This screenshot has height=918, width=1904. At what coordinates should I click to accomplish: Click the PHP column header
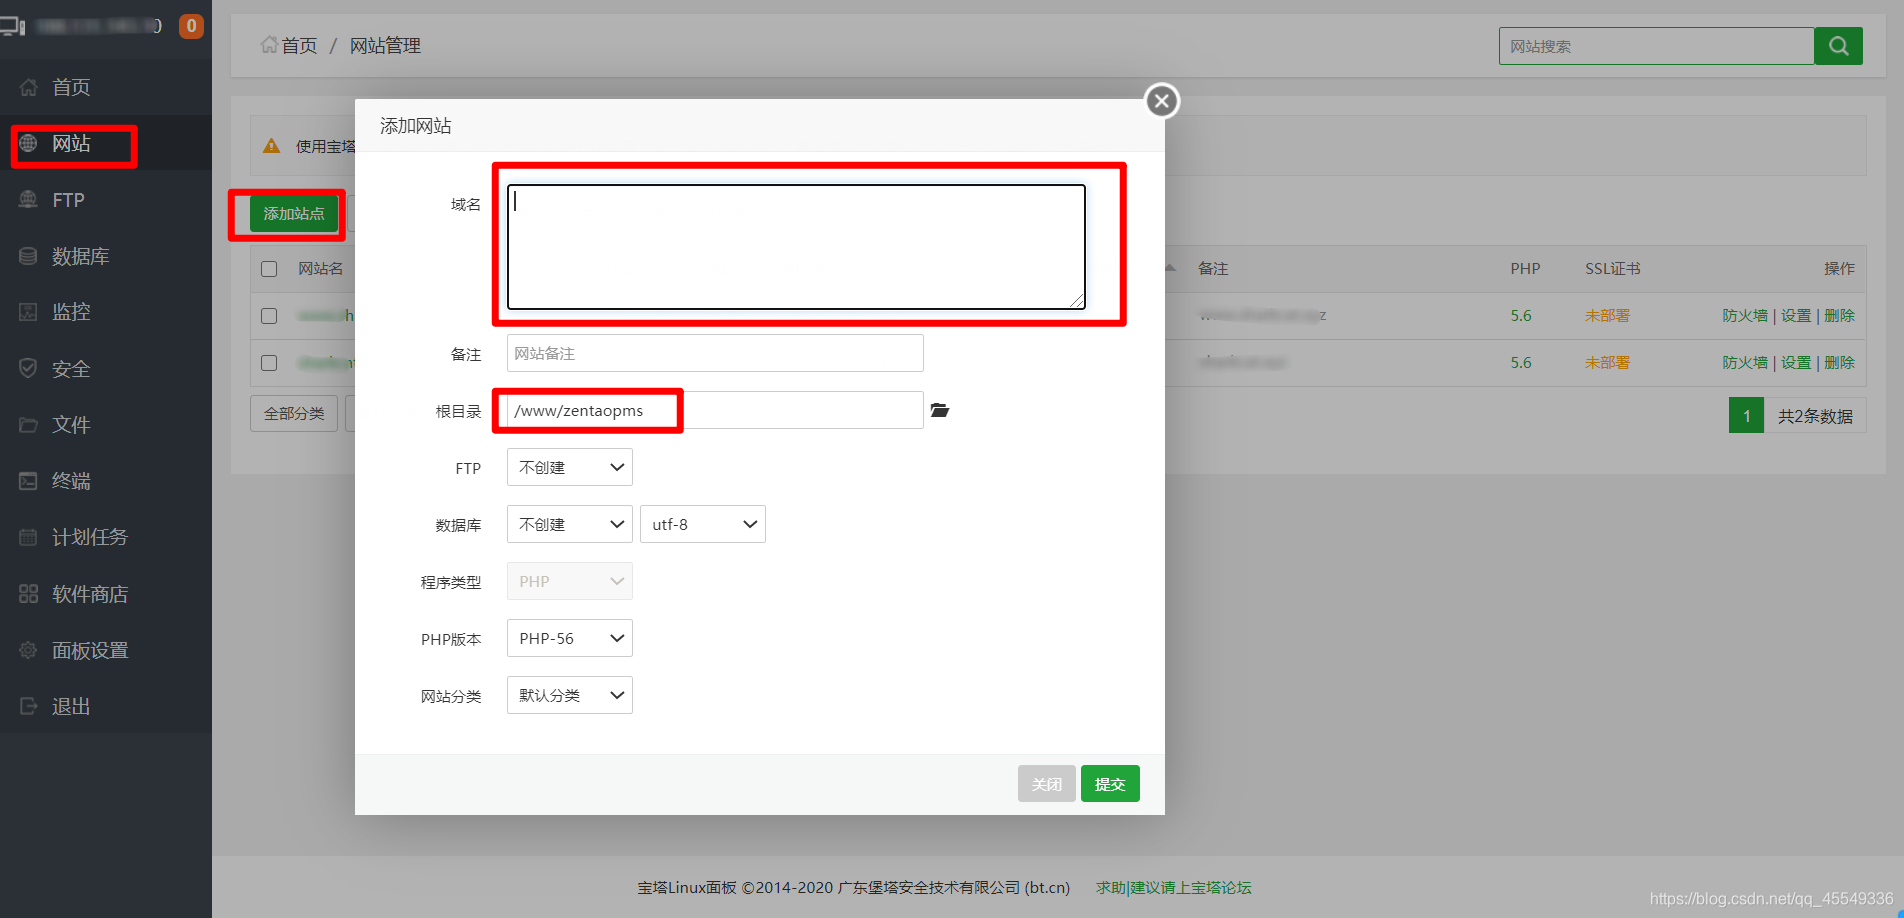(1525, 268)
